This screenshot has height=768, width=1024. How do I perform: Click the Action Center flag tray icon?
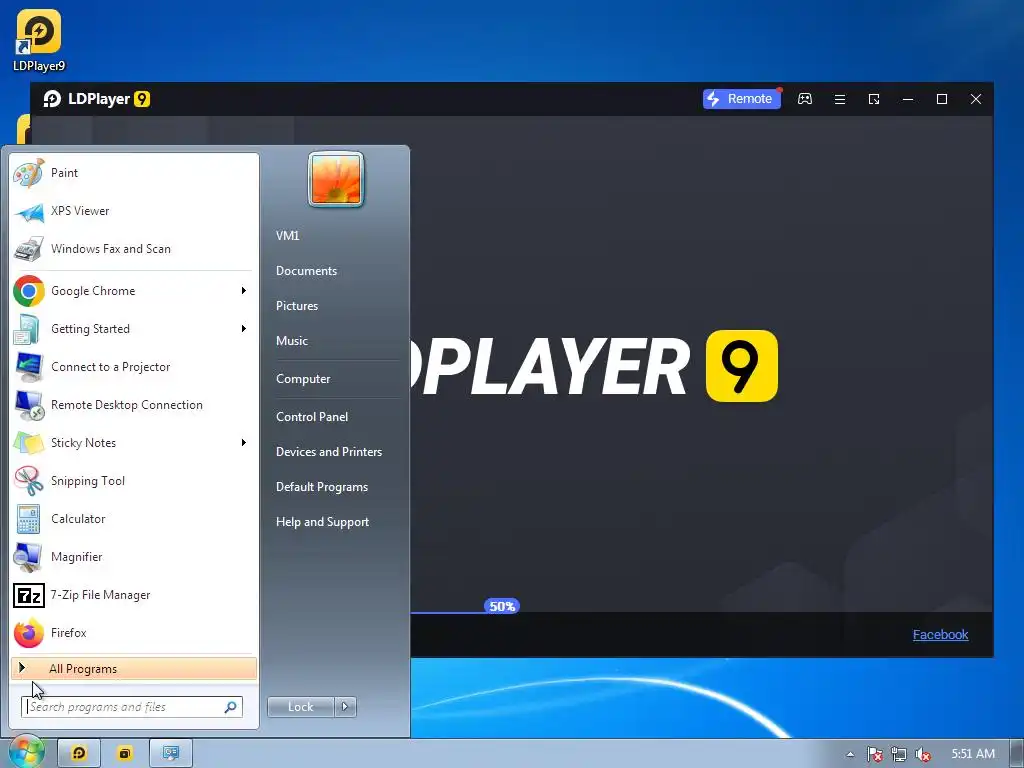[874, 754]
